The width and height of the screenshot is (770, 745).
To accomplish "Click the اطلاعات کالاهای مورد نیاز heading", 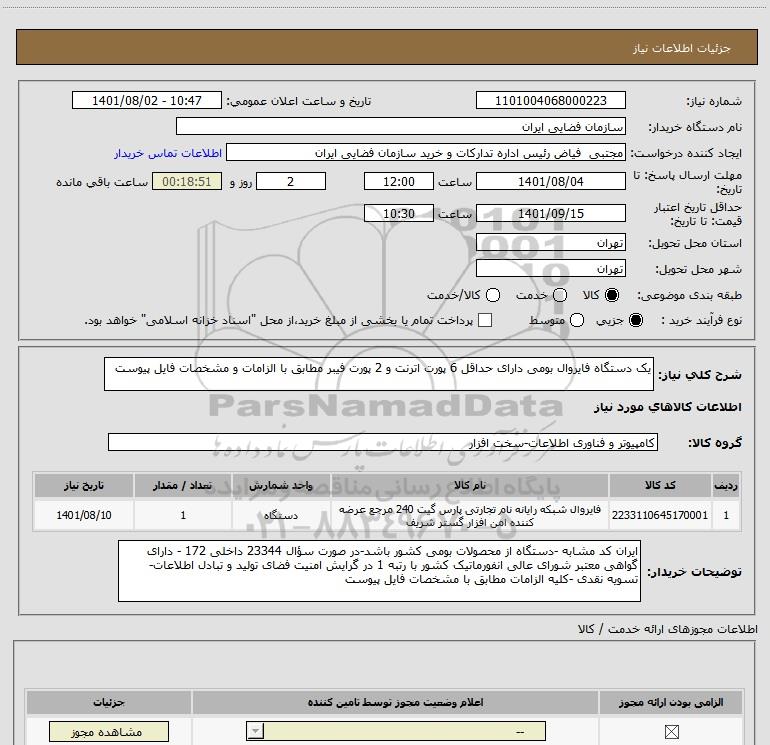I will click(668, 407).
